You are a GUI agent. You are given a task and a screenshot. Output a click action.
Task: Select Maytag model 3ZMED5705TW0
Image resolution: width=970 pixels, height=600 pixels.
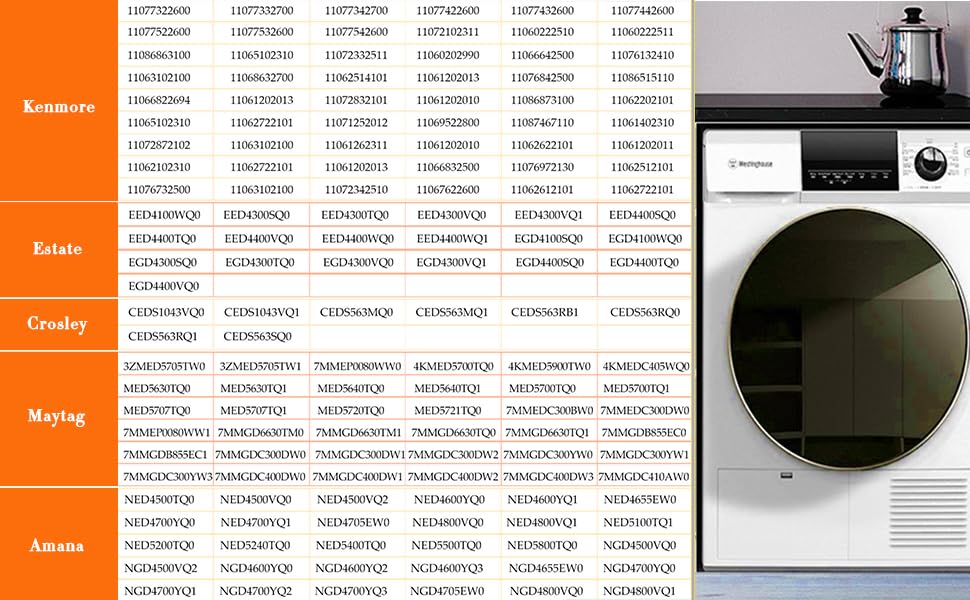click(164, 366)
